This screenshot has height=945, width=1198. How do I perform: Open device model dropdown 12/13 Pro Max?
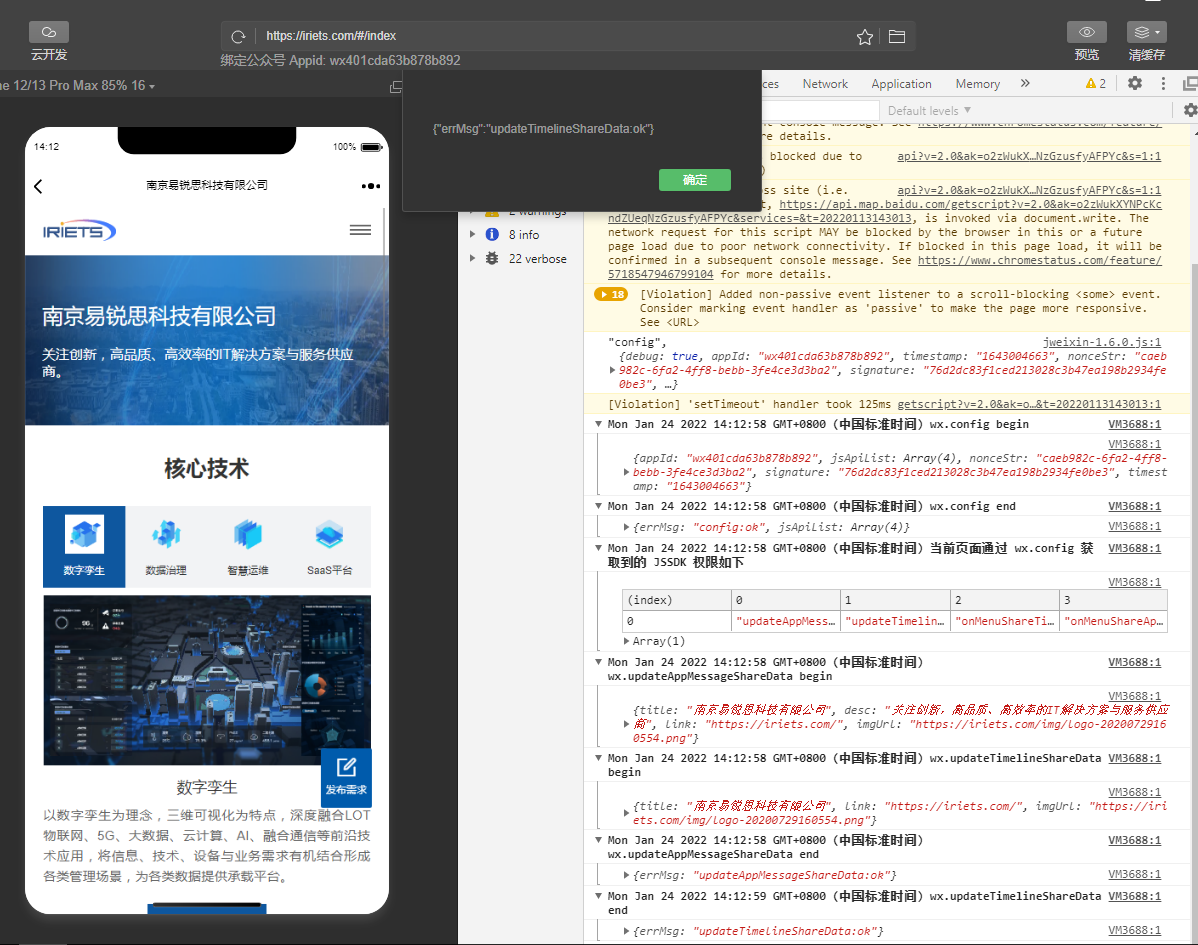pos(78,86)
